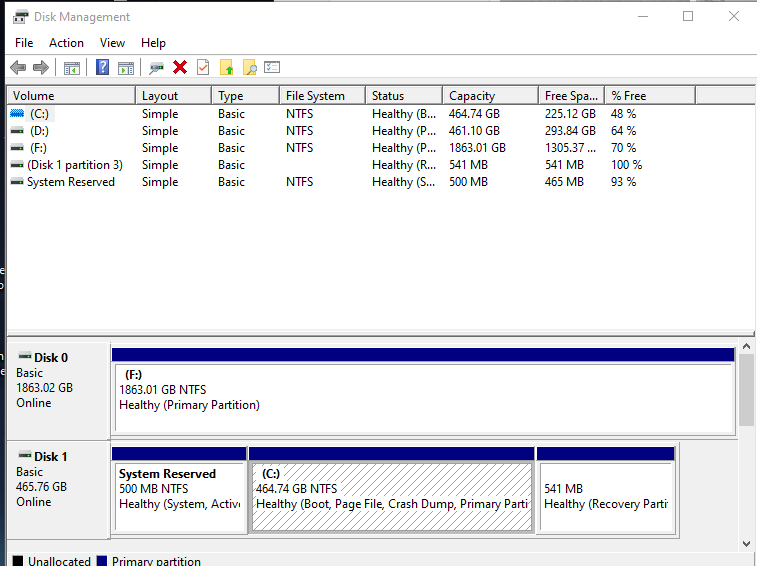
Task: Click the red X delete icon
Action: (x=180, y=67)
